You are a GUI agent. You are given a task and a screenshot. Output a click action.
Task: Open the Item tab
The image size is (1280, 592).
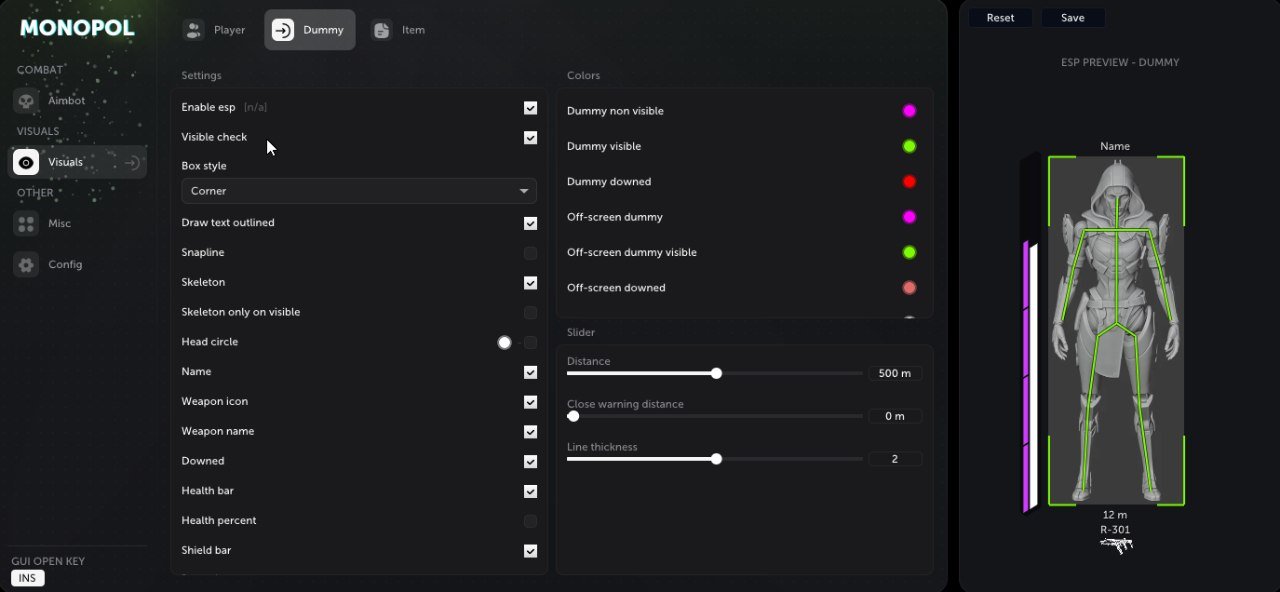pos(399,30)
